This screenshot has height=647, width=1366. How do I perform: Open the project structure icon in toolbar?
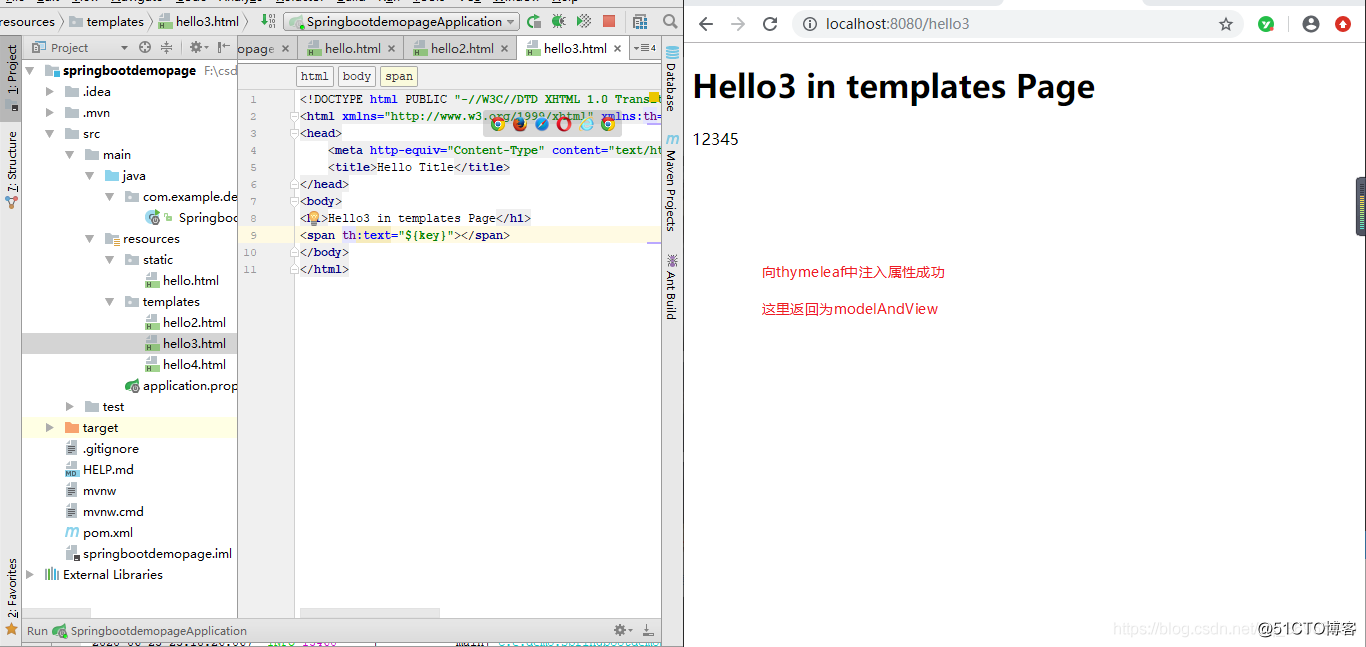tap(641, 21)
